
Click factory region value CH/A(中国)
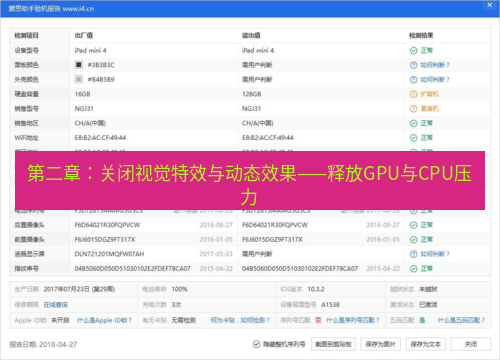click(90, 123)
